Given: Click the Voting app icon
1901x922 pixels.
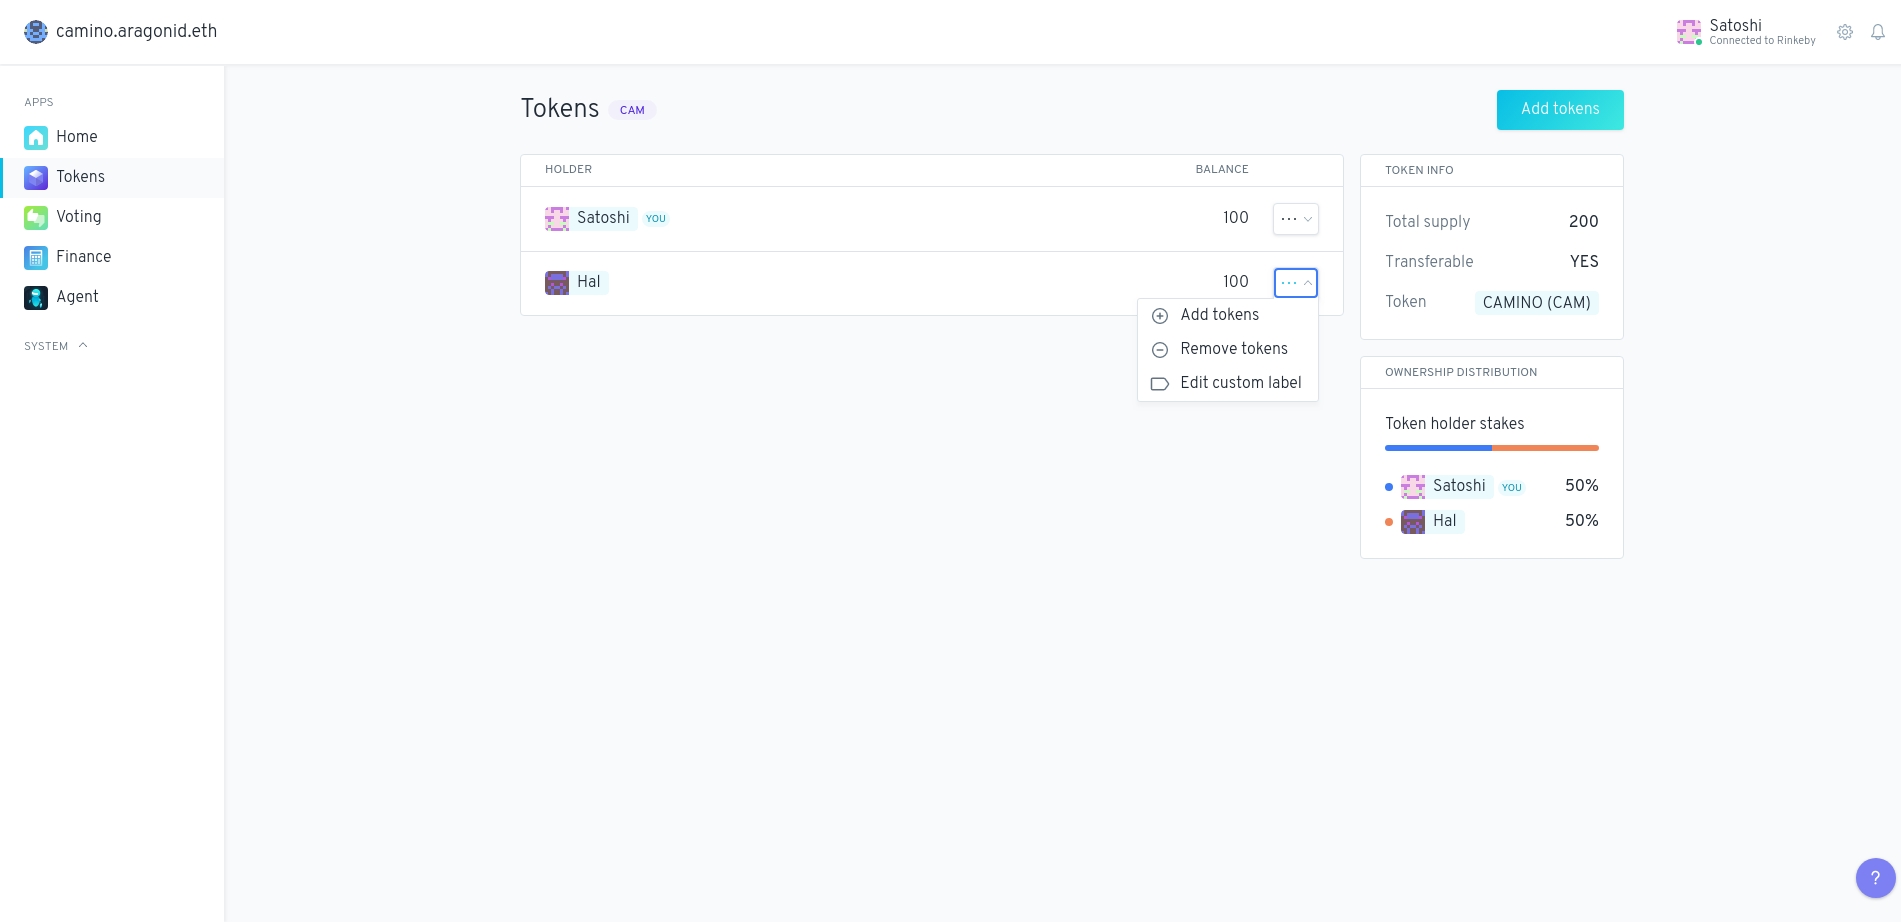Looking at the screenshot, I should coord(36,217).
